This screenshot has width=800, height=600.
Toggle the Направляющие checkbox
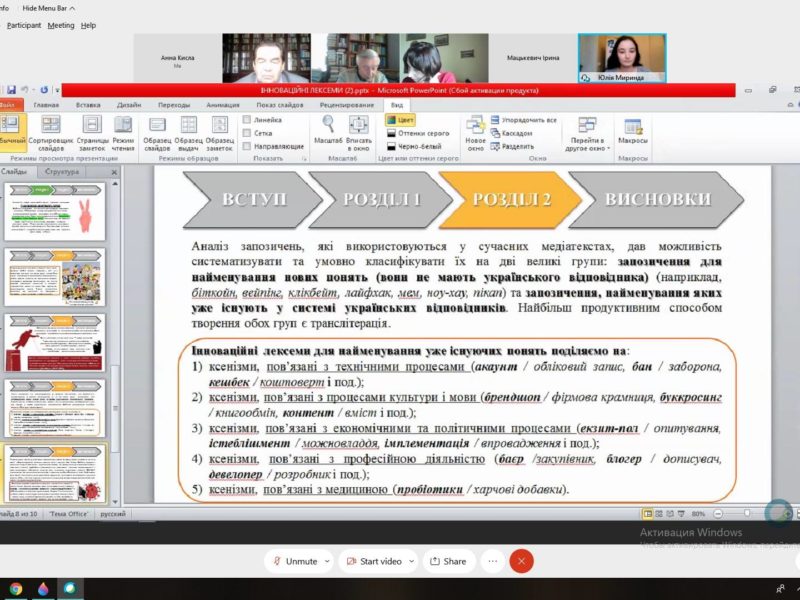coord(247,146)
